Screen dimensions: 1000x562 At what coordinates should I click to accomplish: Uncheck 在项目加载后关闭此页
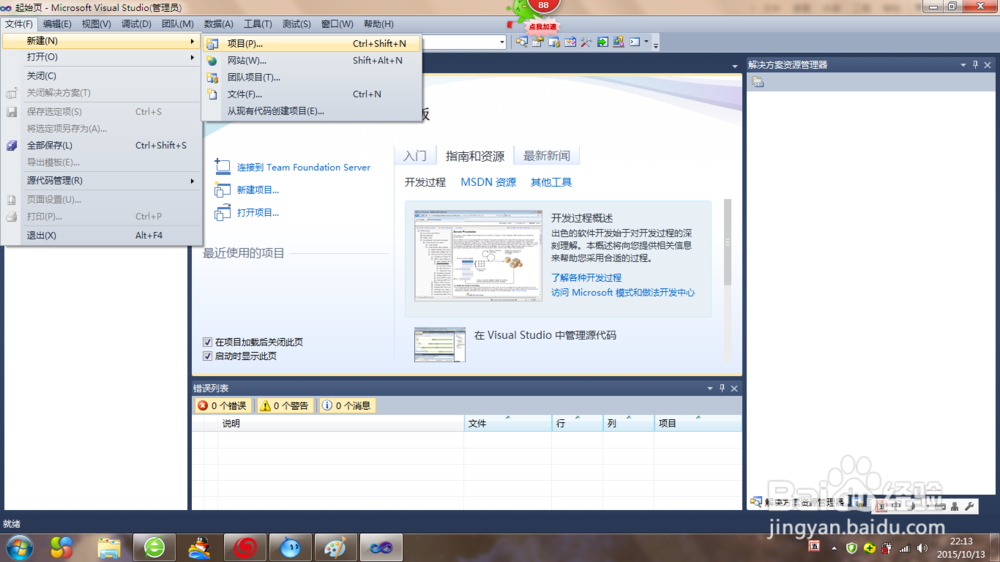click(x=207, y=342)
